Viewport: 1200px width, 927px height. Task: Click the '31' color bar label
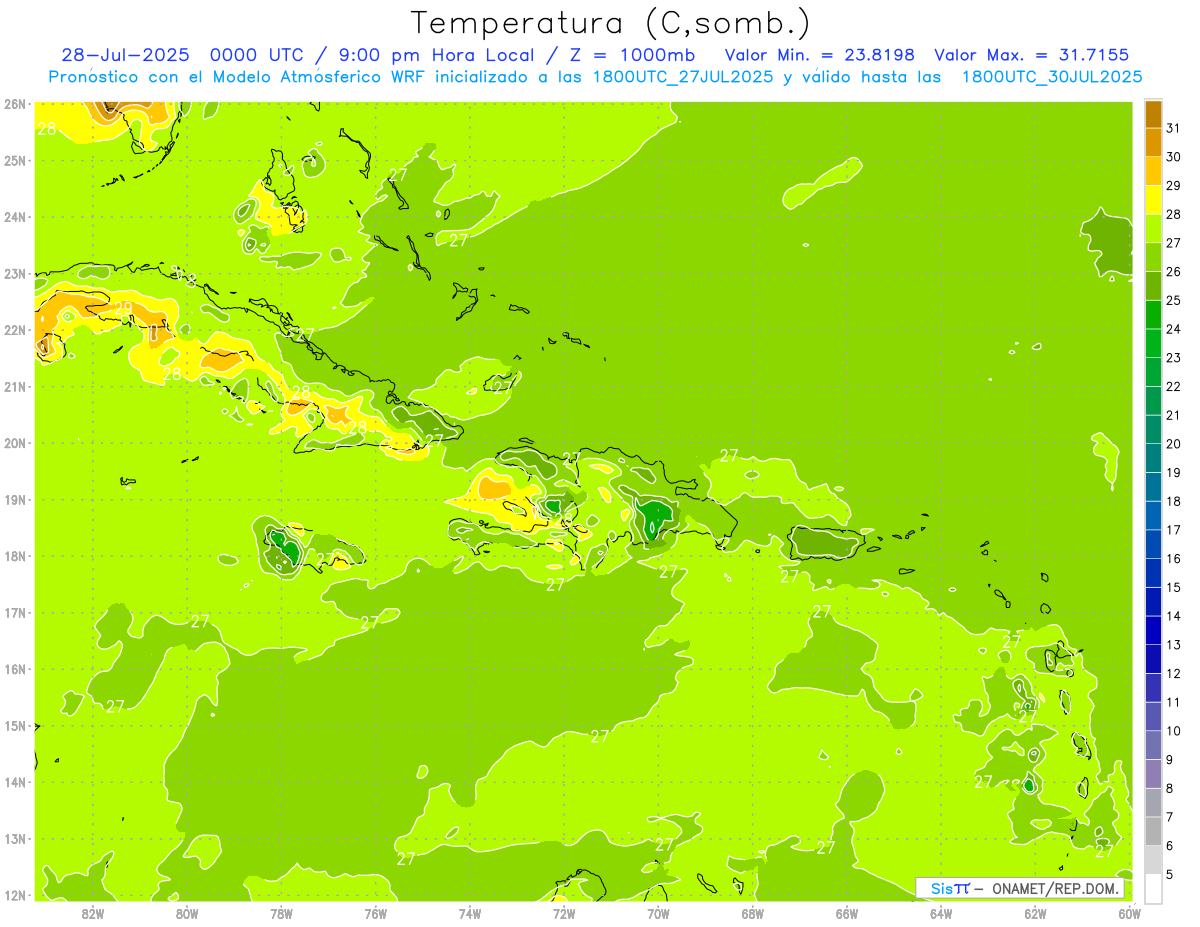1174,127
